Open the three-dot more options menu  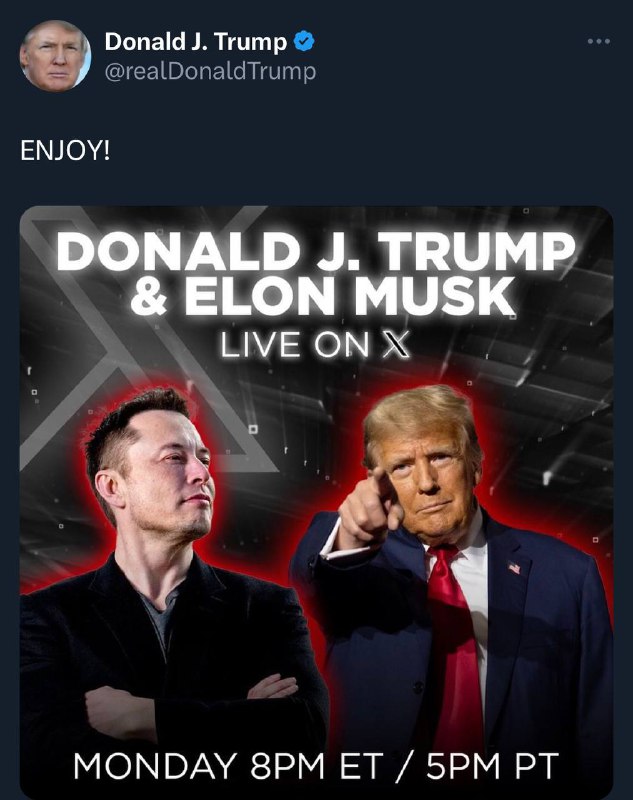[598, 41]
